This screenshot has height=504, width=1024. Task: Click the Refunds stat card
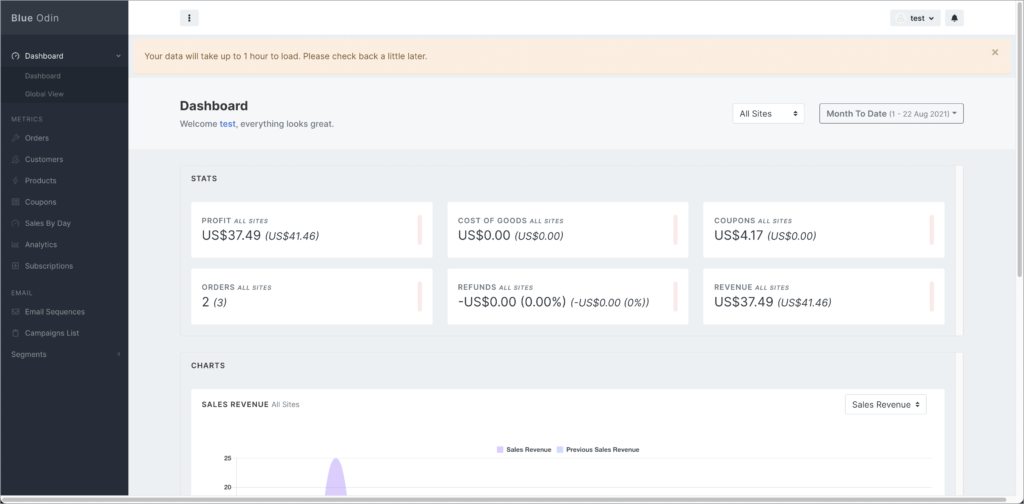click(568, 296)
